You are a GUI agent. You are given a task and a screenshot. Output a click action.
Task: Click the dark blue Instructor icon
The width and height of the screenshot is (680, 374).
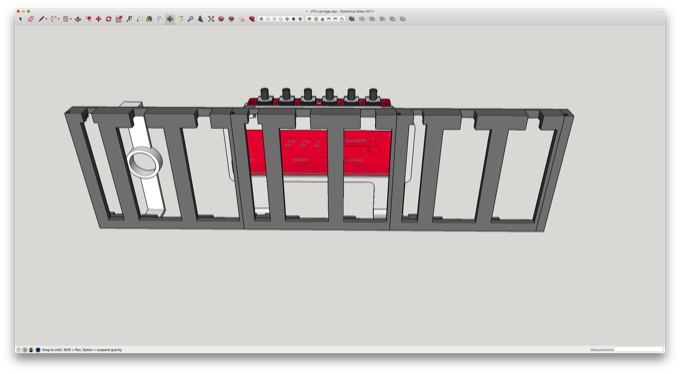(x=38, y=350)
